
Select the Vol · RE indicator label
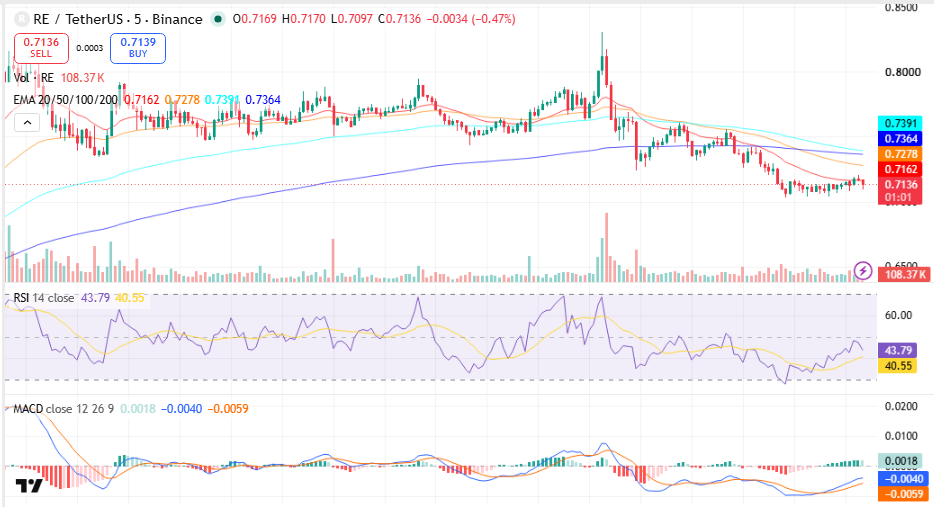(x=33, y=77)
